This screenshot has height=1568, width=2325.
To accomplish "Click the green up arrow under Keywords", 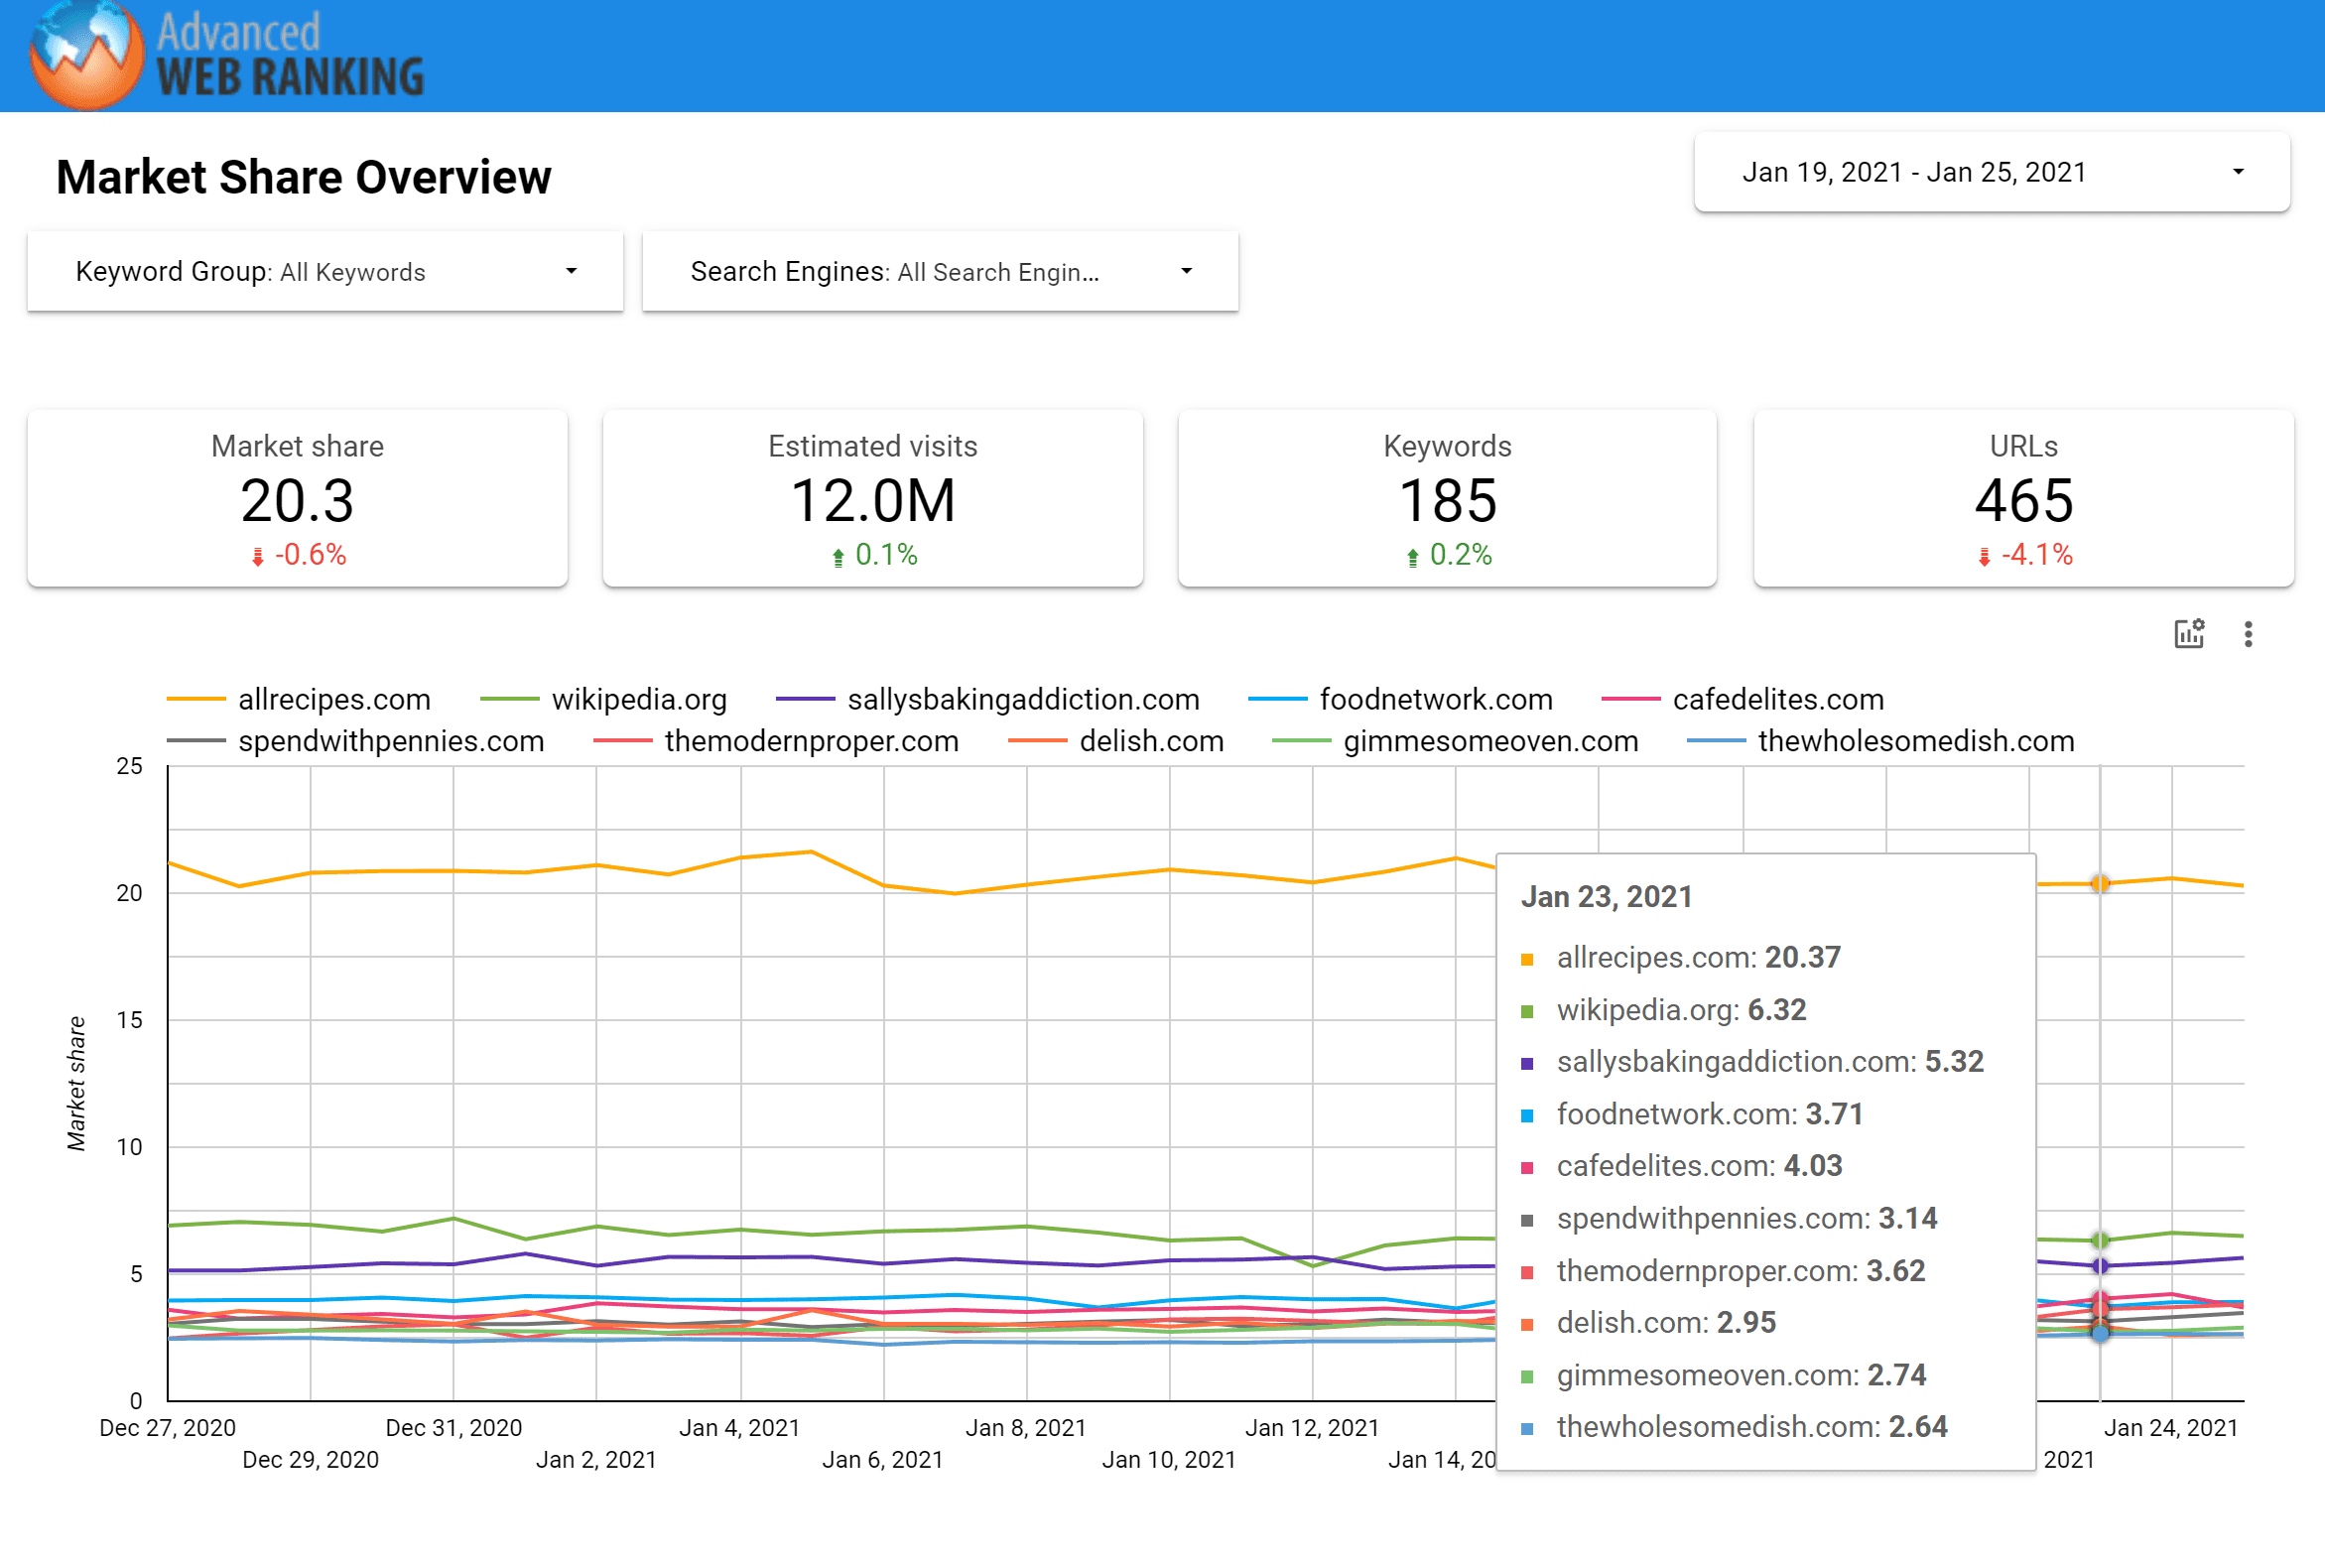I will coord(1412,557).
